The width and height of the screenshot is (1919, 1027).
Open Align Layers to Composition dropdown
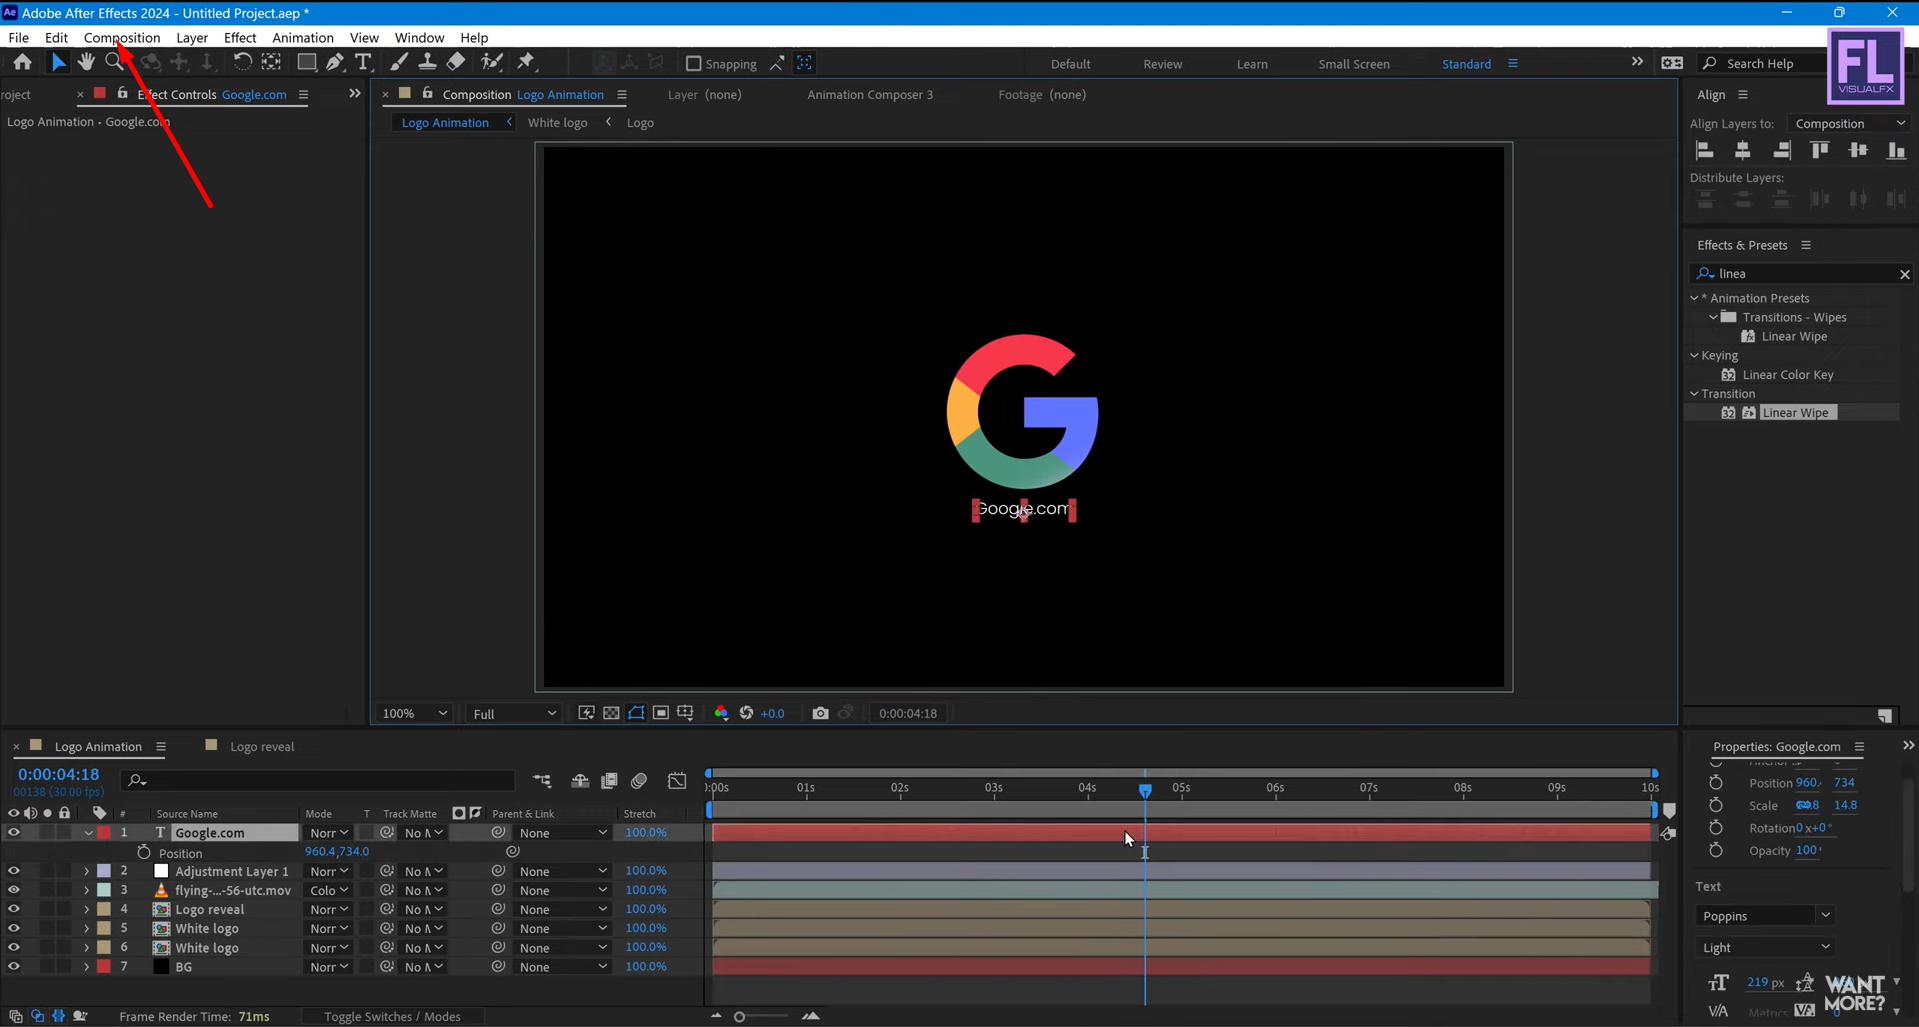(x=1849, y=123)
